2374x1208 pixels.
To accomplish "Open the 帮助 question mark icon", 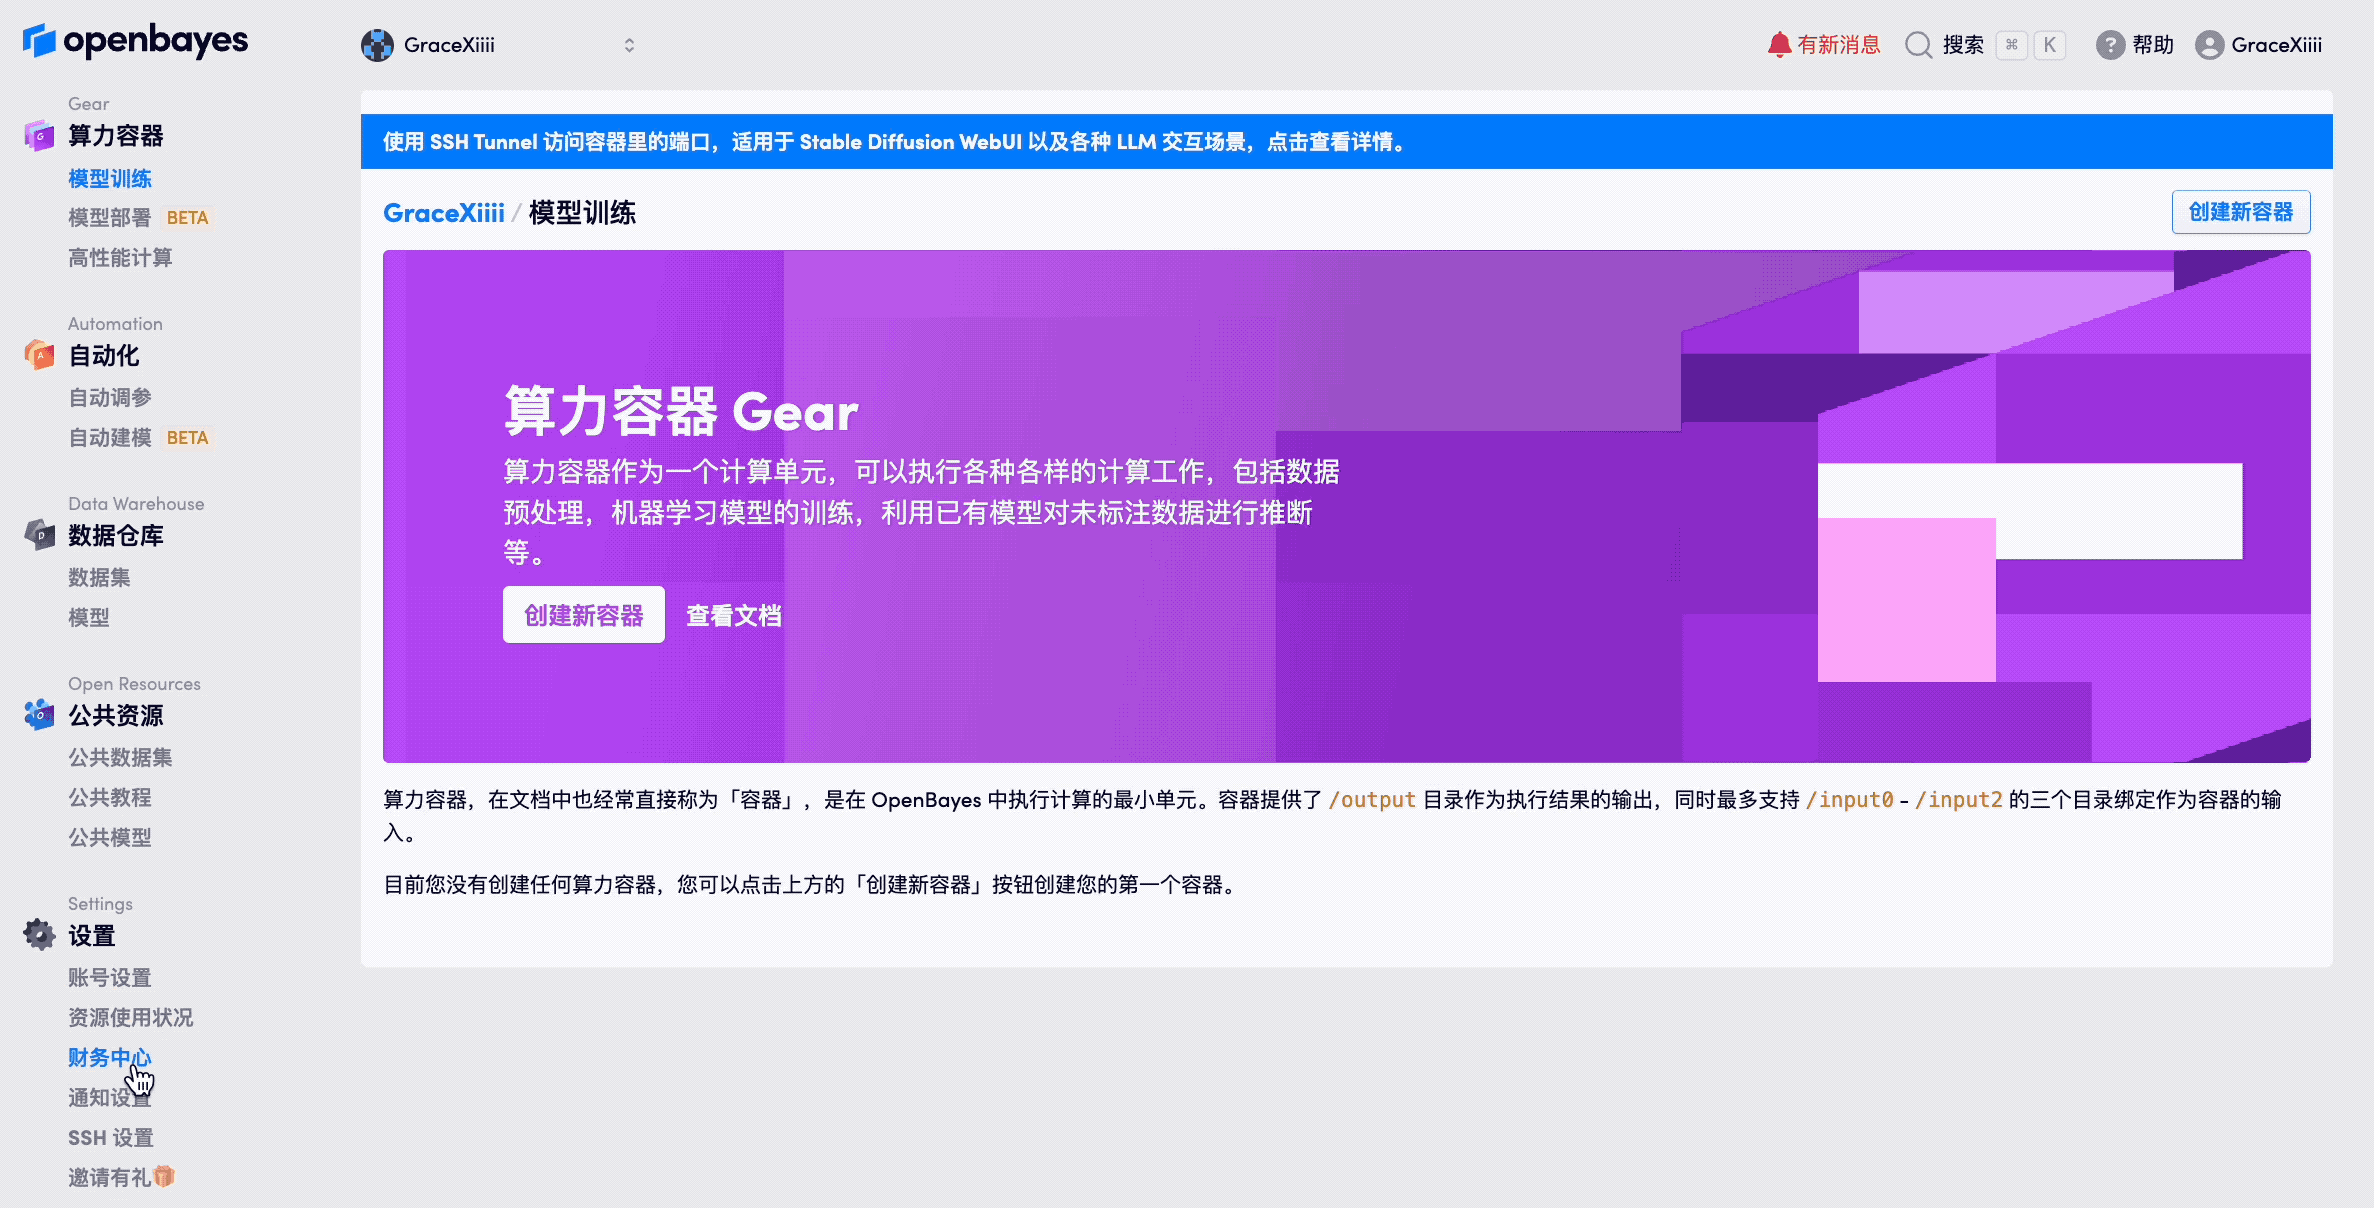I will [2108, 45].
